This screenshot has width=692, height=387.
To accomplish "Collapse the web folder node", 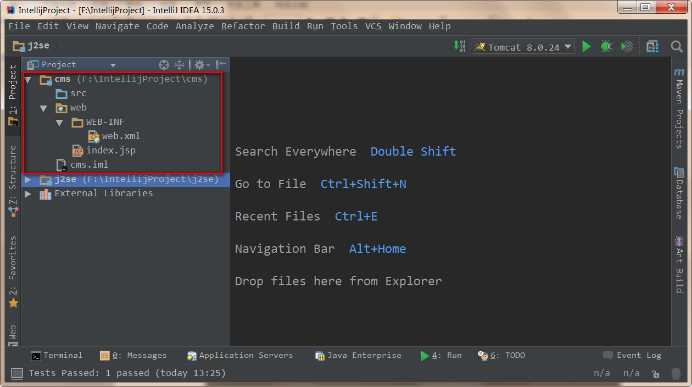I will coord(44,108).
